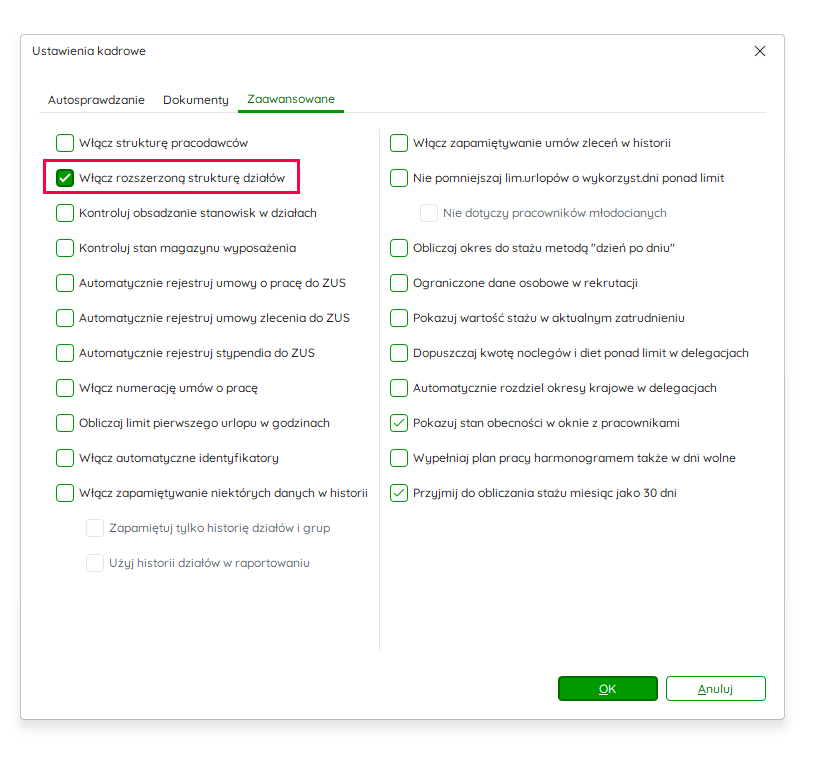Enable Włącz automatyczne identyfikatory checkbox
Viewport: 832px width, 778px height.
coord(65,458)
